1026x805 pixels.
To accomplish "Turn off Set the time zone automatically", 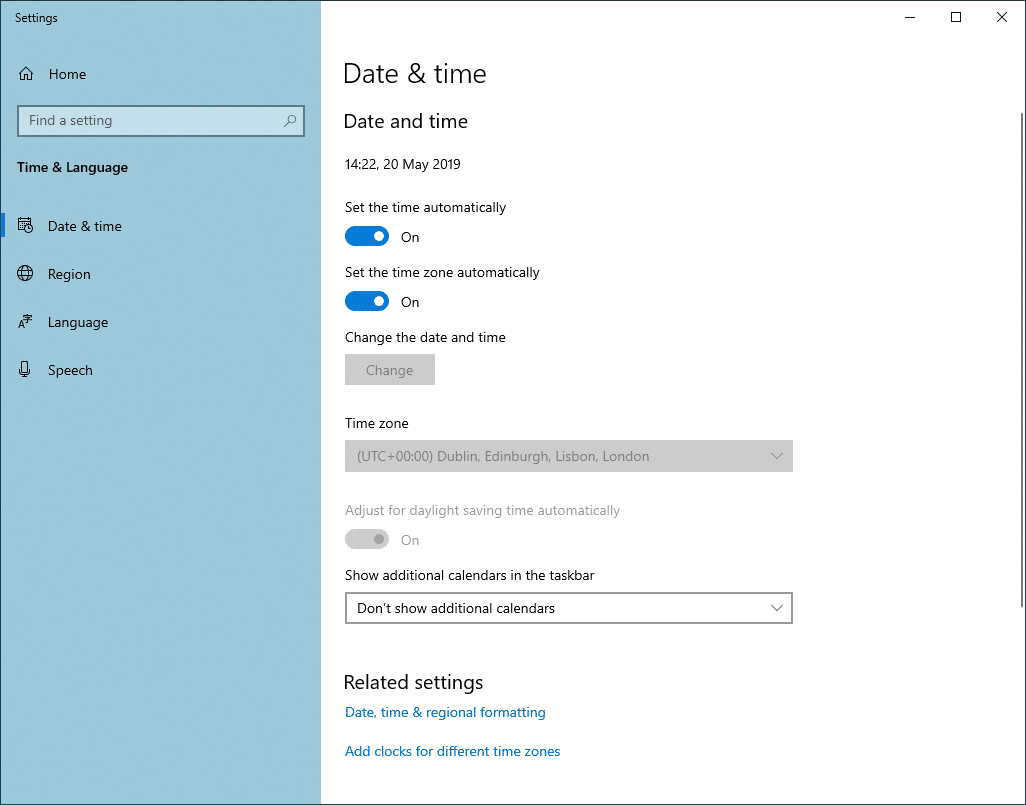I will click(x=367, y=301).
